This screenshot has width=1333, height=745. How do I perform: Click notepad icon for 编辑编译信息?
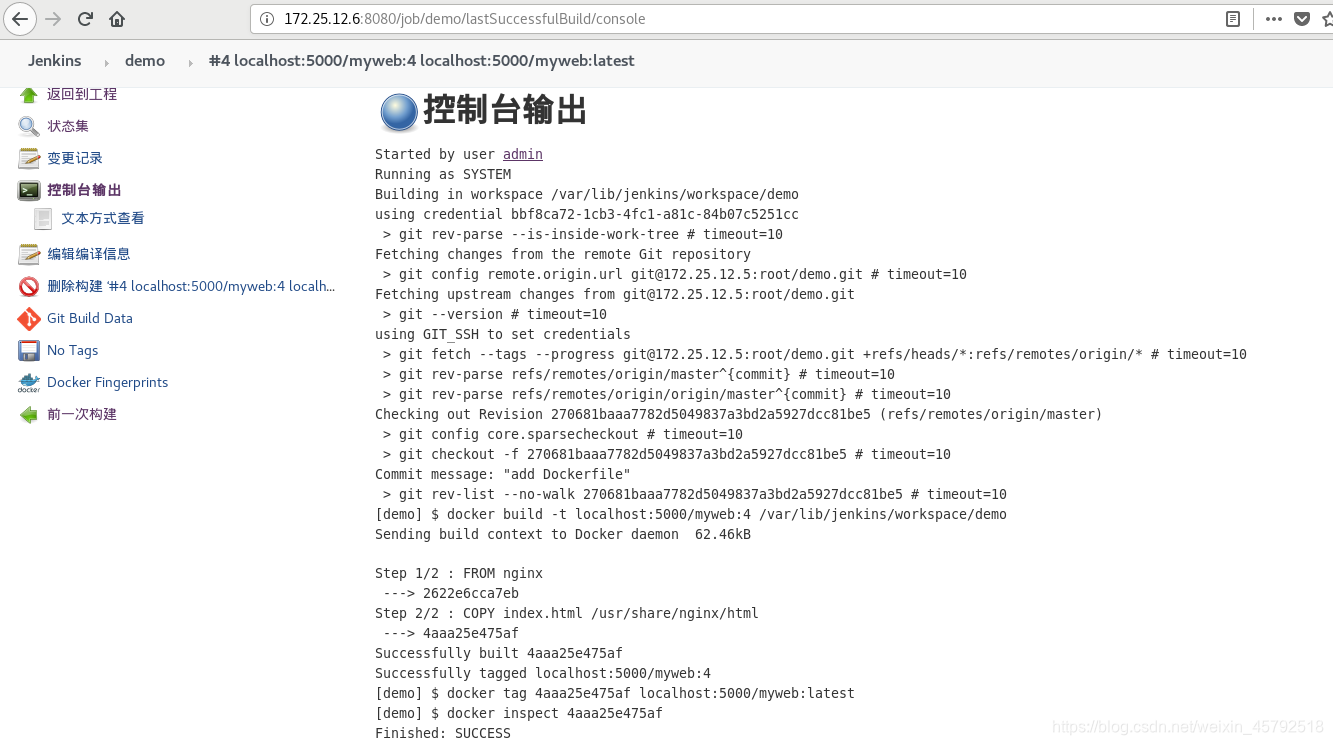(x=29, y=254)
